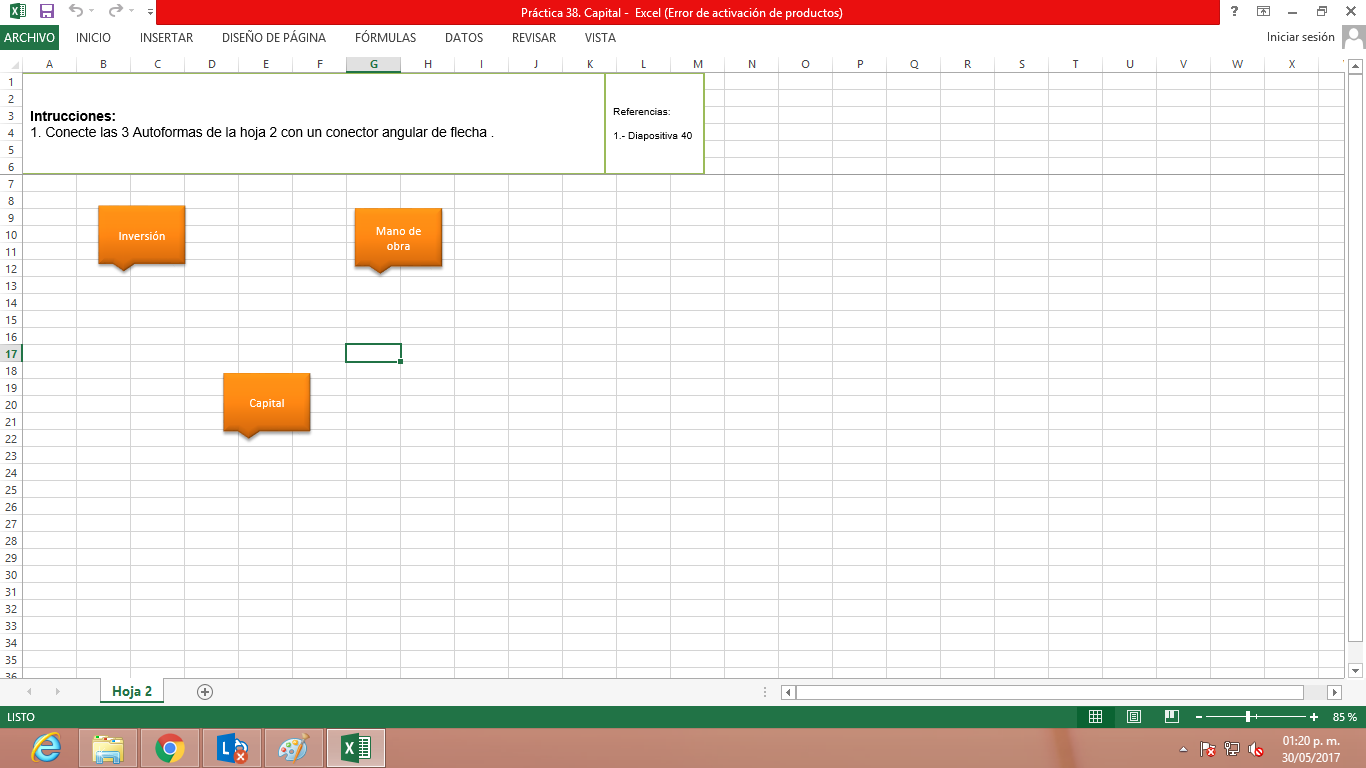Screen dimensions: 1366x768
Task: Select the Hoja 2 sheet tab
Action: tap(132, 691)
